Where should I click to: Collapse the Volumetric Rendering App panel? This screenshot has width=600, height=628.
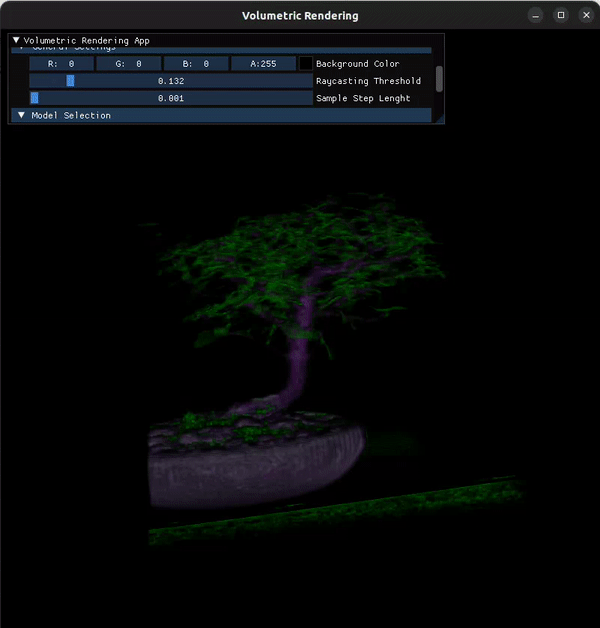tap(16, 40)
